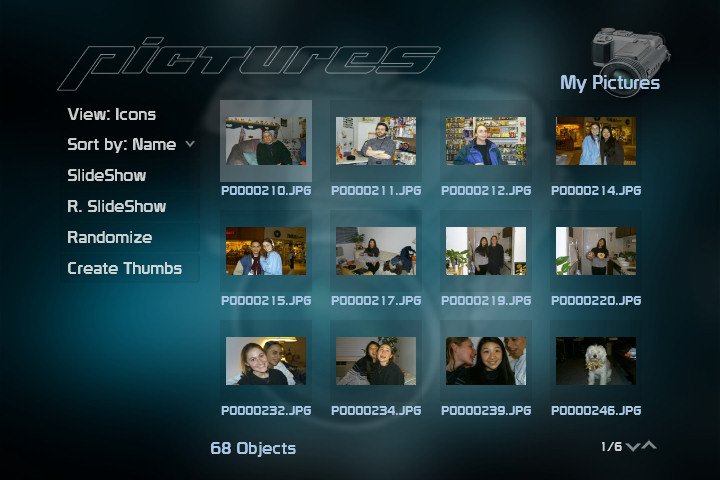
Task: Click the file name P0000219.JPG
Action: (x=486, y=301)
